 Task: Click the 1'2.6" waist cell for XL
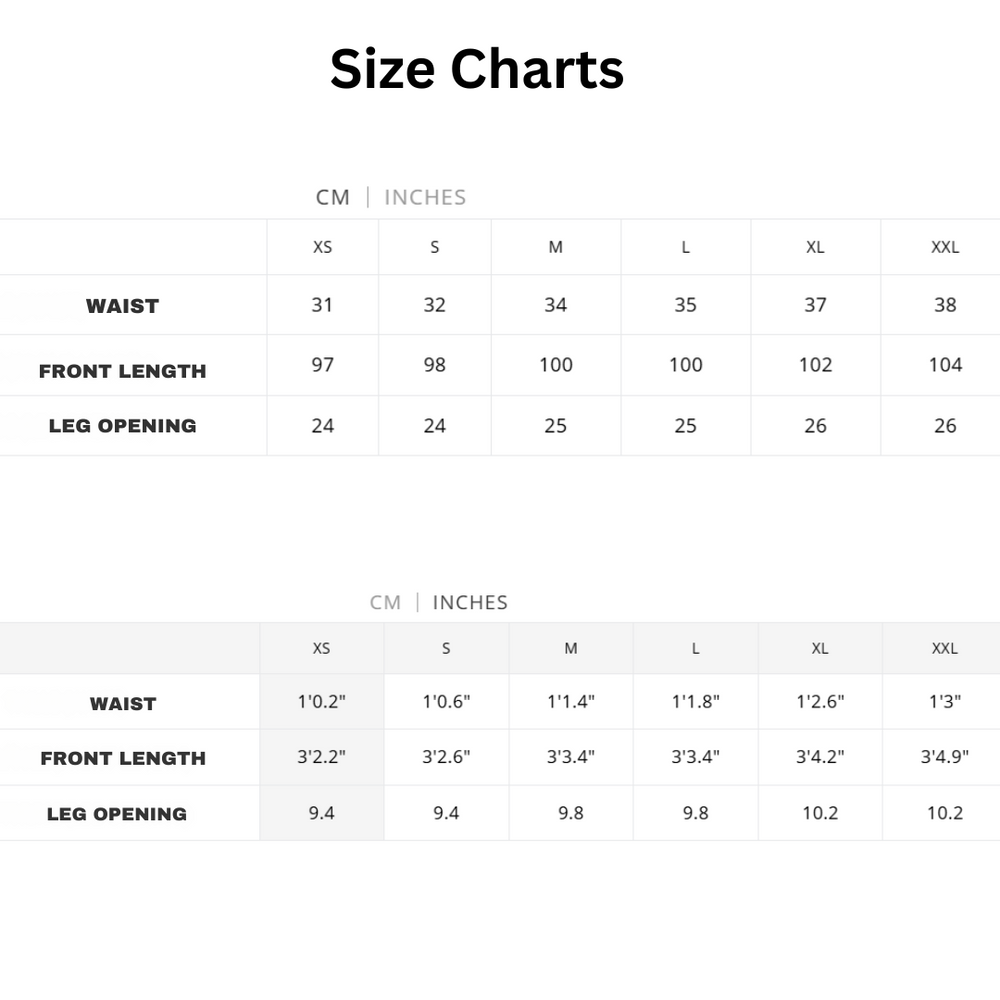click(820, 702)
